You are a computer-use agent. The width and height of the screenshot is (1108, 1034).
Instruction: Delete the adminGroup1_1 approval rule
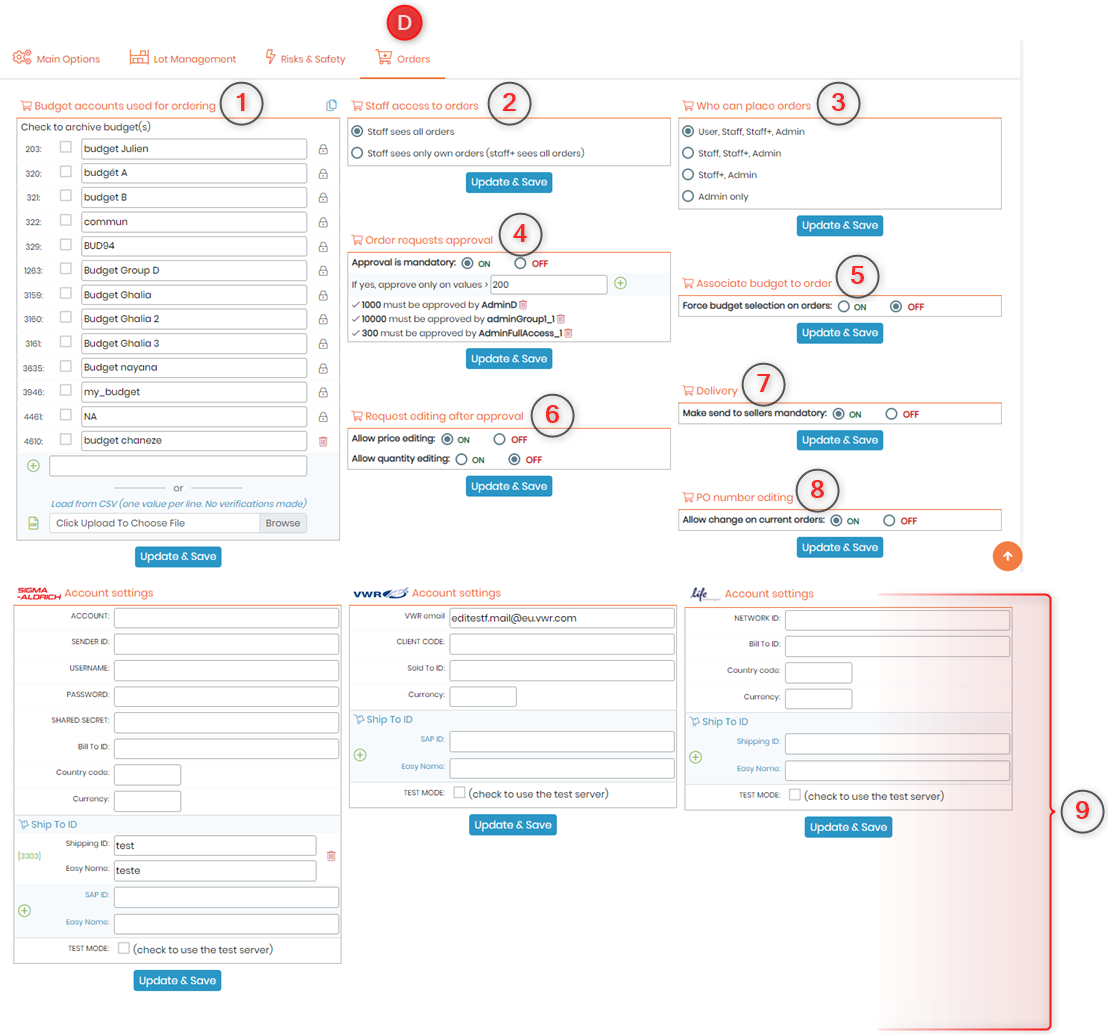click(x=561, y=319)
